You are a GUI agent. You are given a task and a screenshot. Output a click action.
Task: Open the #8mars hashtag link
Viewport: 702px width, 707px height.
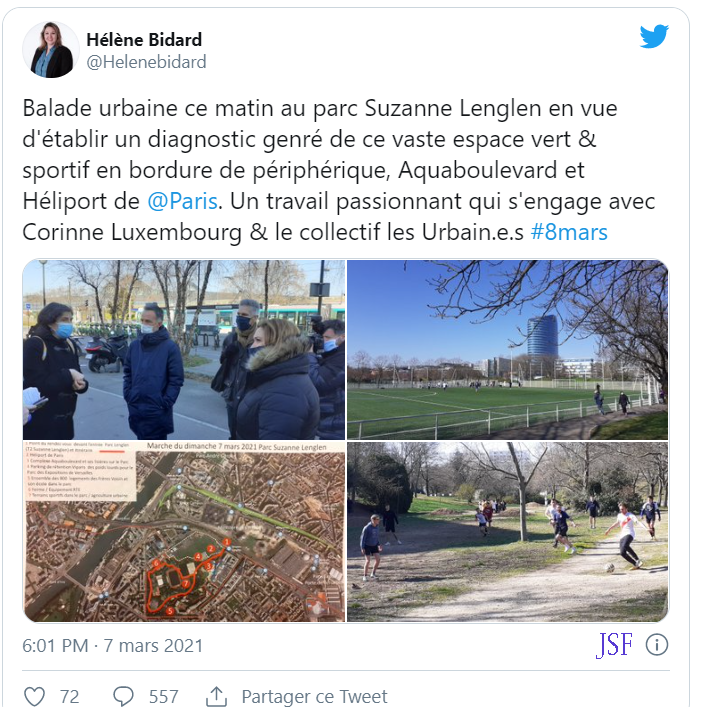(569, 232)
